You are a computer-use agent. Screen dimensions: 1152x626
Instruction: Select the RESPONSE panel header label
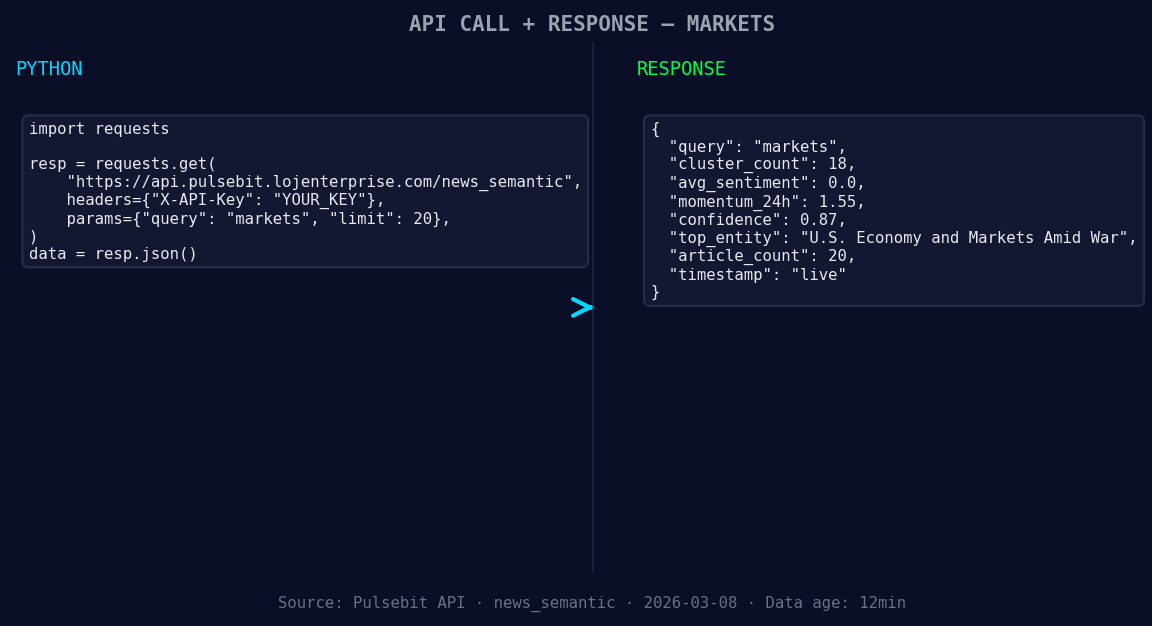[x=680, y=68]
